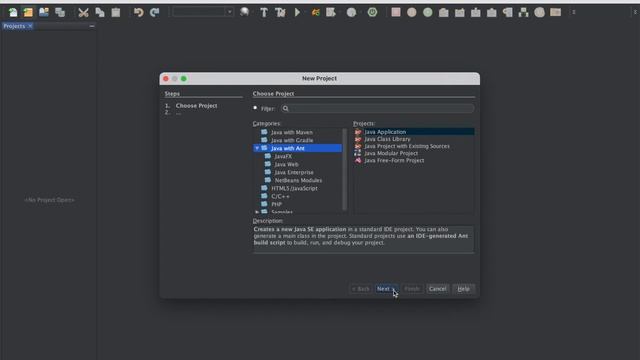Click the red square stop debugger icon
The image size is (640, 360).
[x=396, y=12]
